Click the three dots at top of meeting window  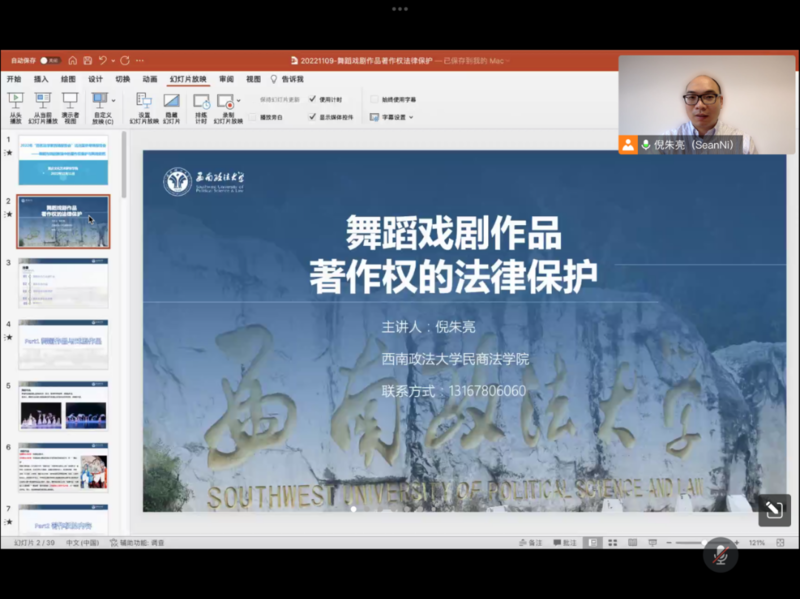pyautogui.click(x=400, y=9)
